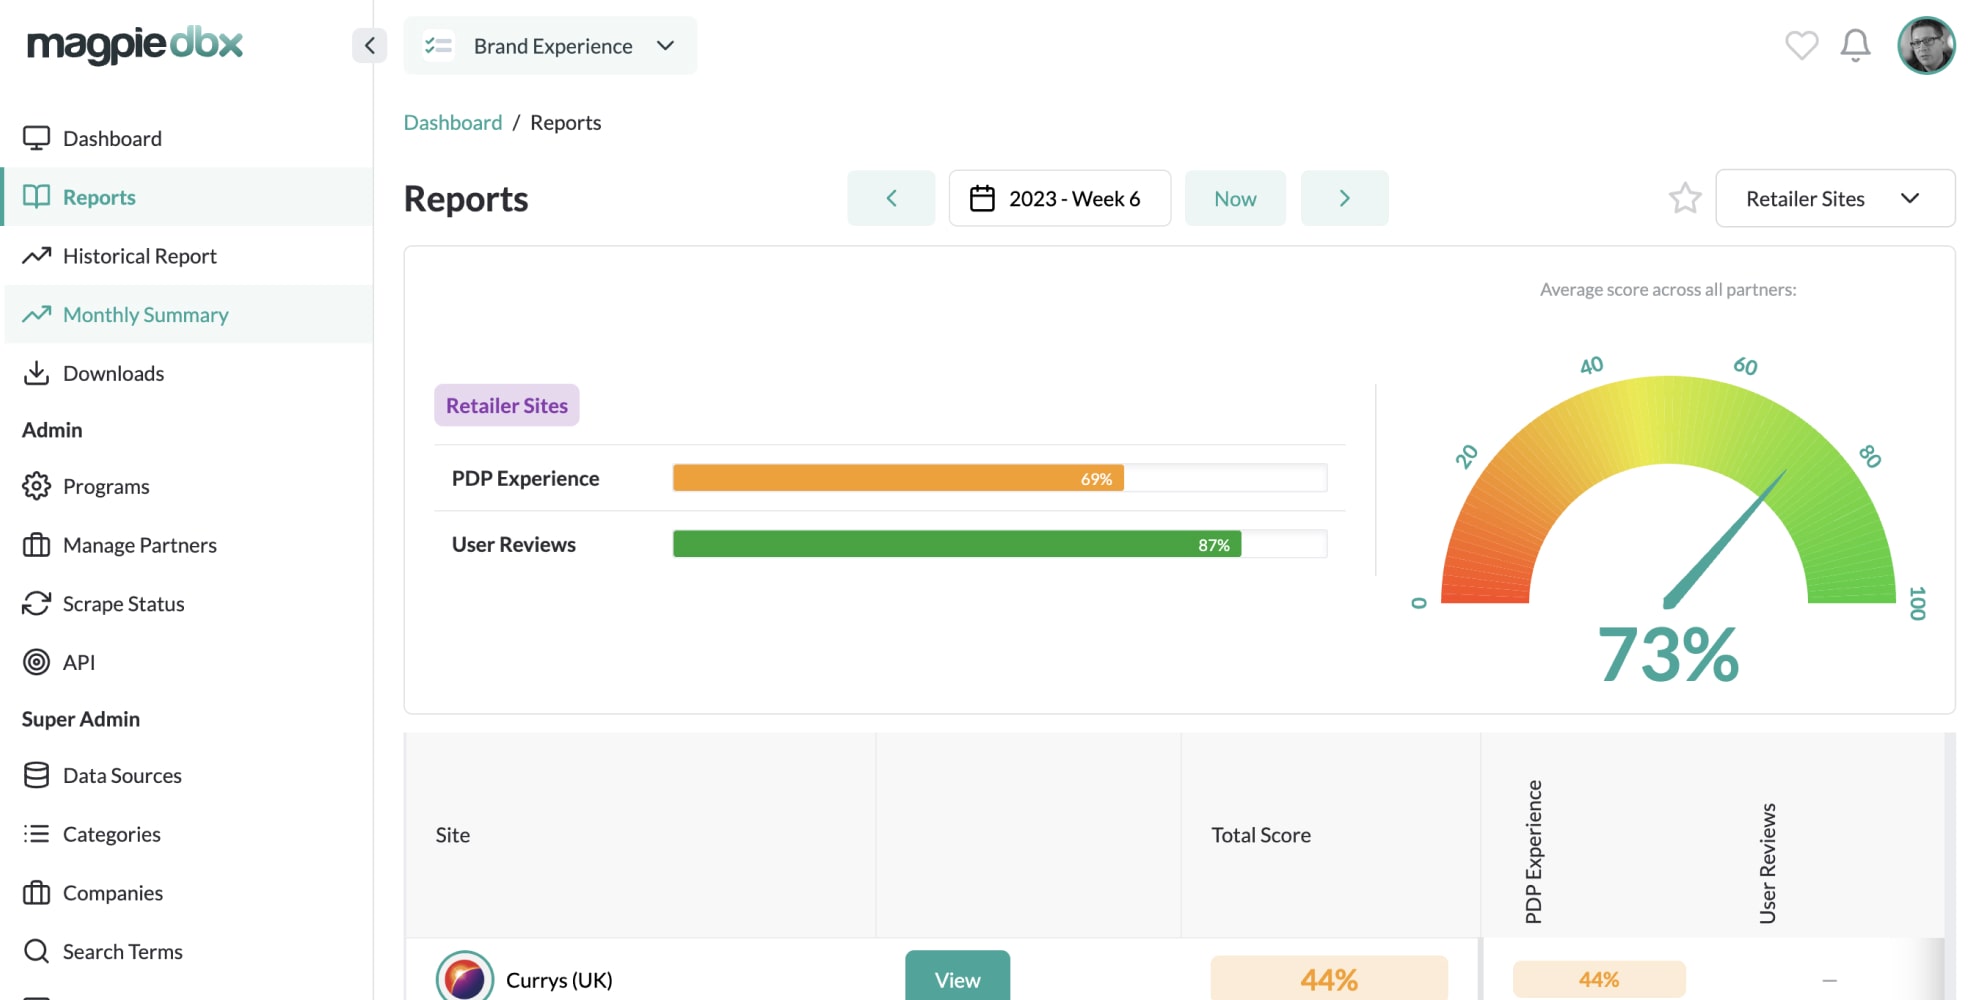
Task: Click the Programs gear icon
Action: [x=36, y=486]
